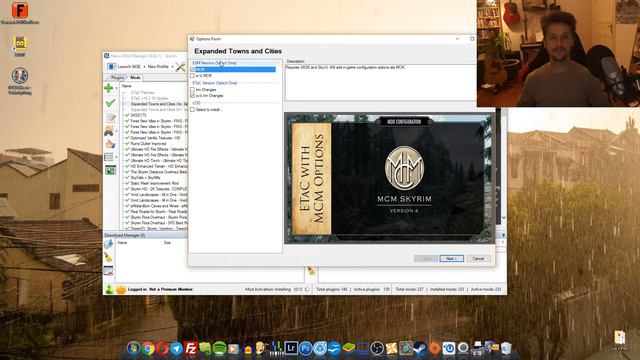Select the ETaC Patches mod row

click(142, 93)
